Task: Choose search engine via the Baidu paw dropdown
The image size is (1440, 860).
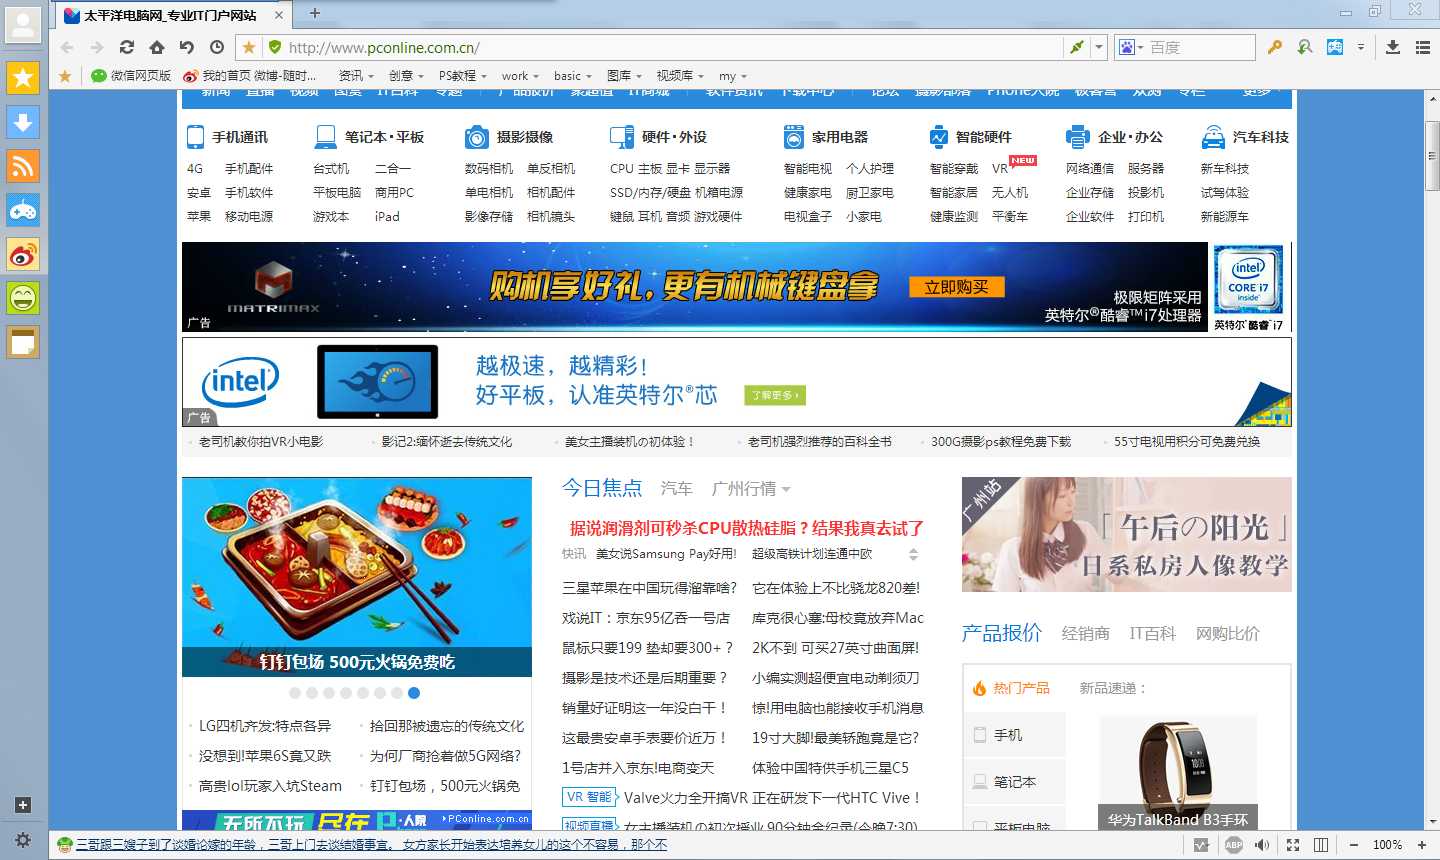Action: tap(1130, 47)
